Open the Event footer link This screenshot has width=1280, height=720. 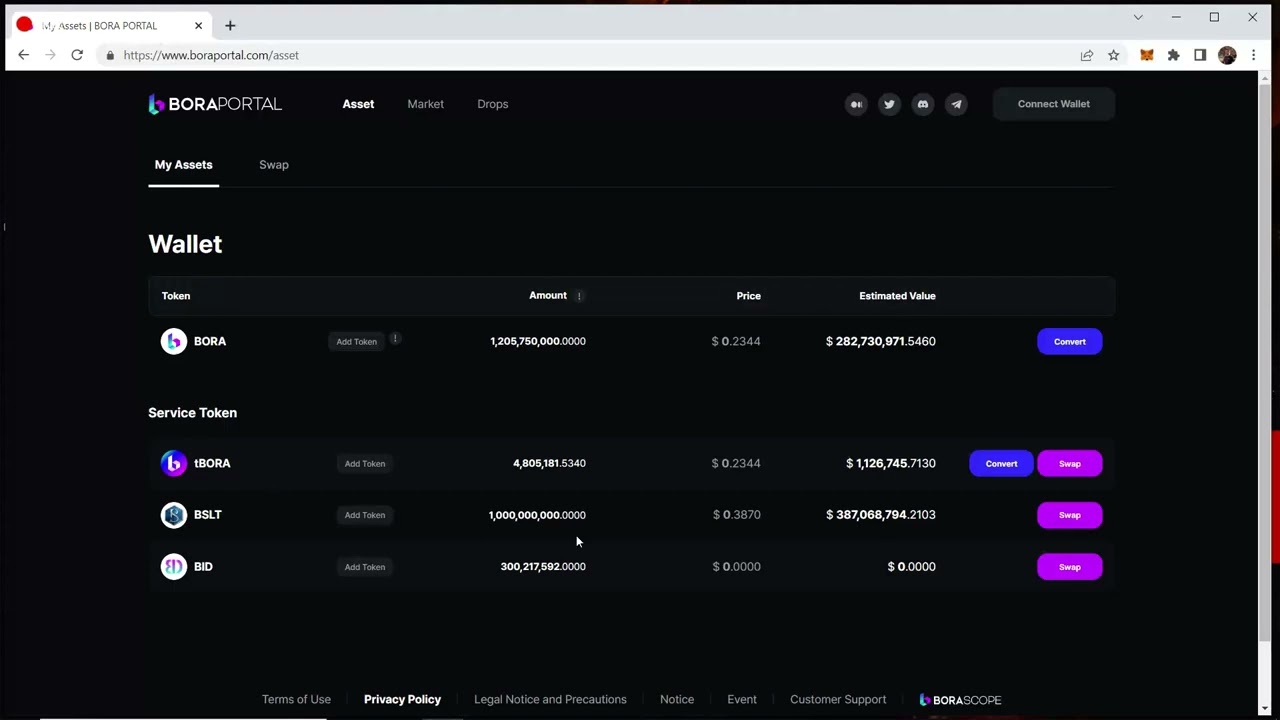click(x=742, y=700)
